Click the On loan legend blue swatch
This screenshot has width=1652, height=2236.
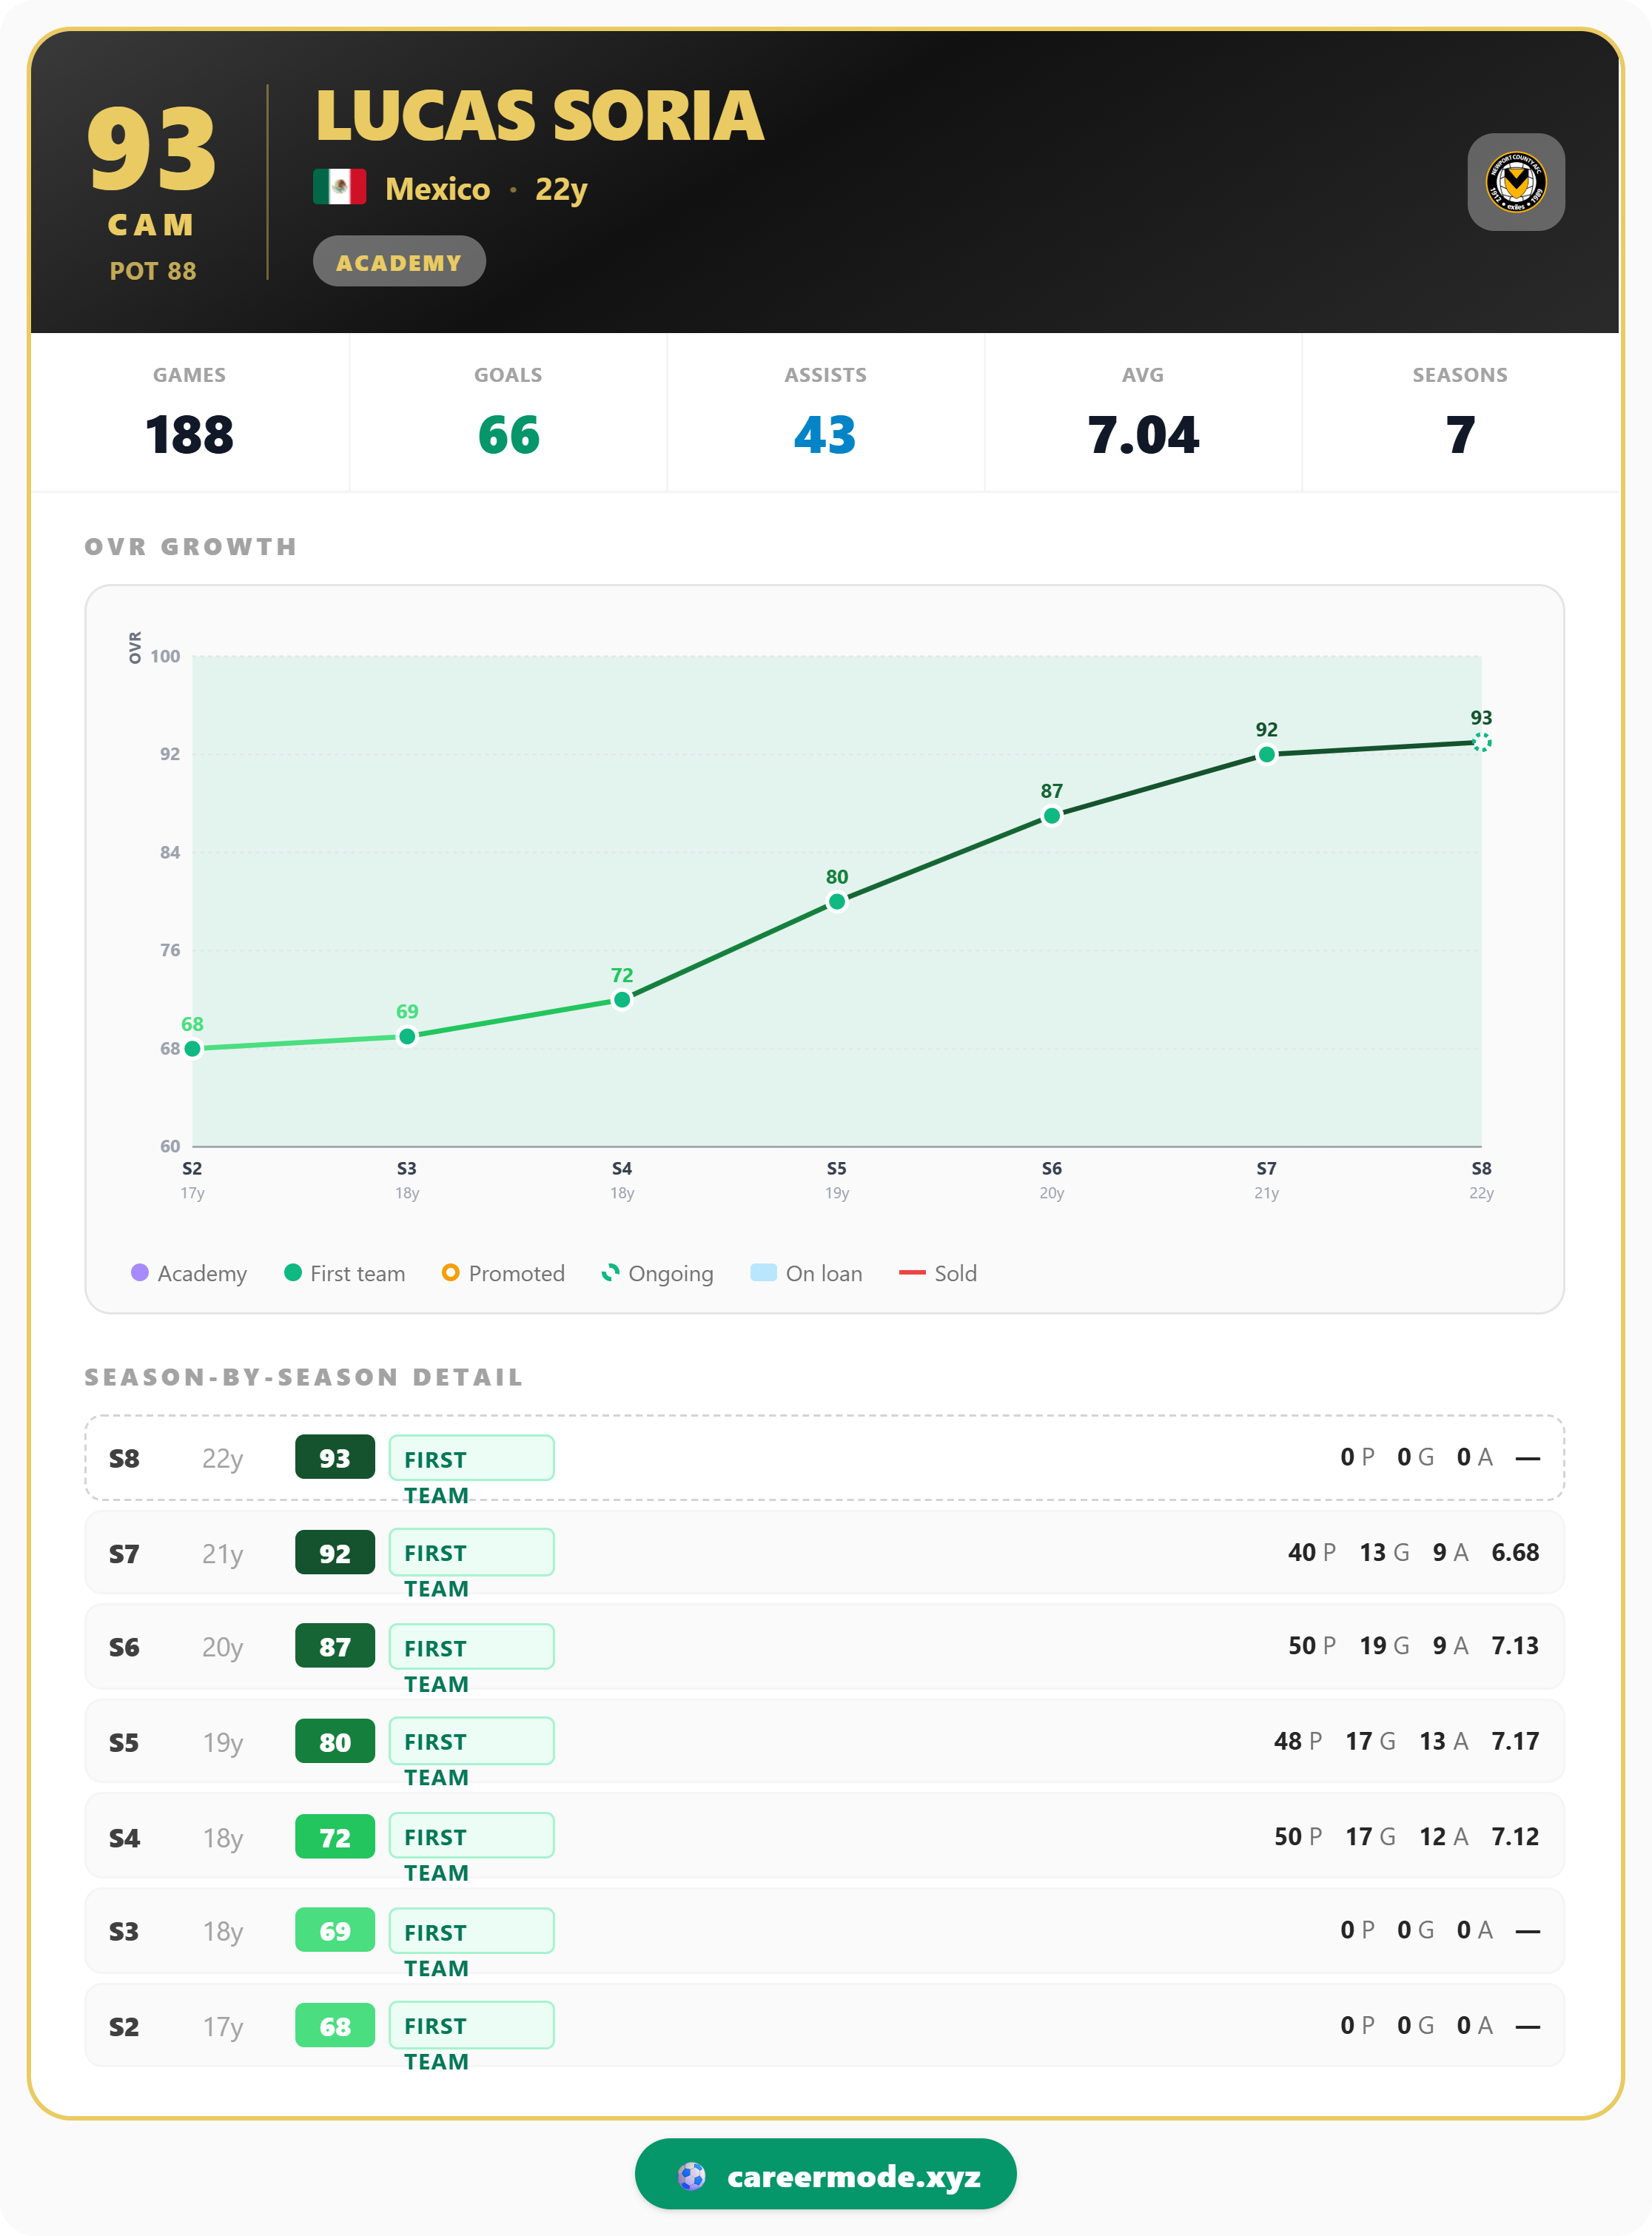(764, 1272)
